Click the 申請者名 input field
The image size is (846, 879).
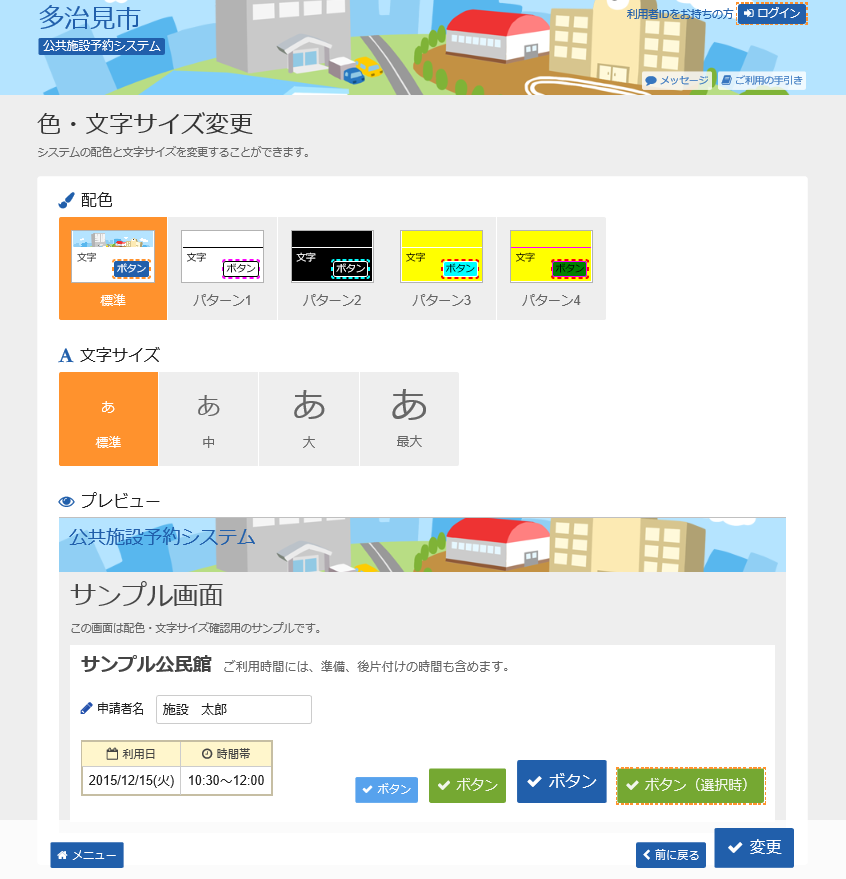pos(234,710)
